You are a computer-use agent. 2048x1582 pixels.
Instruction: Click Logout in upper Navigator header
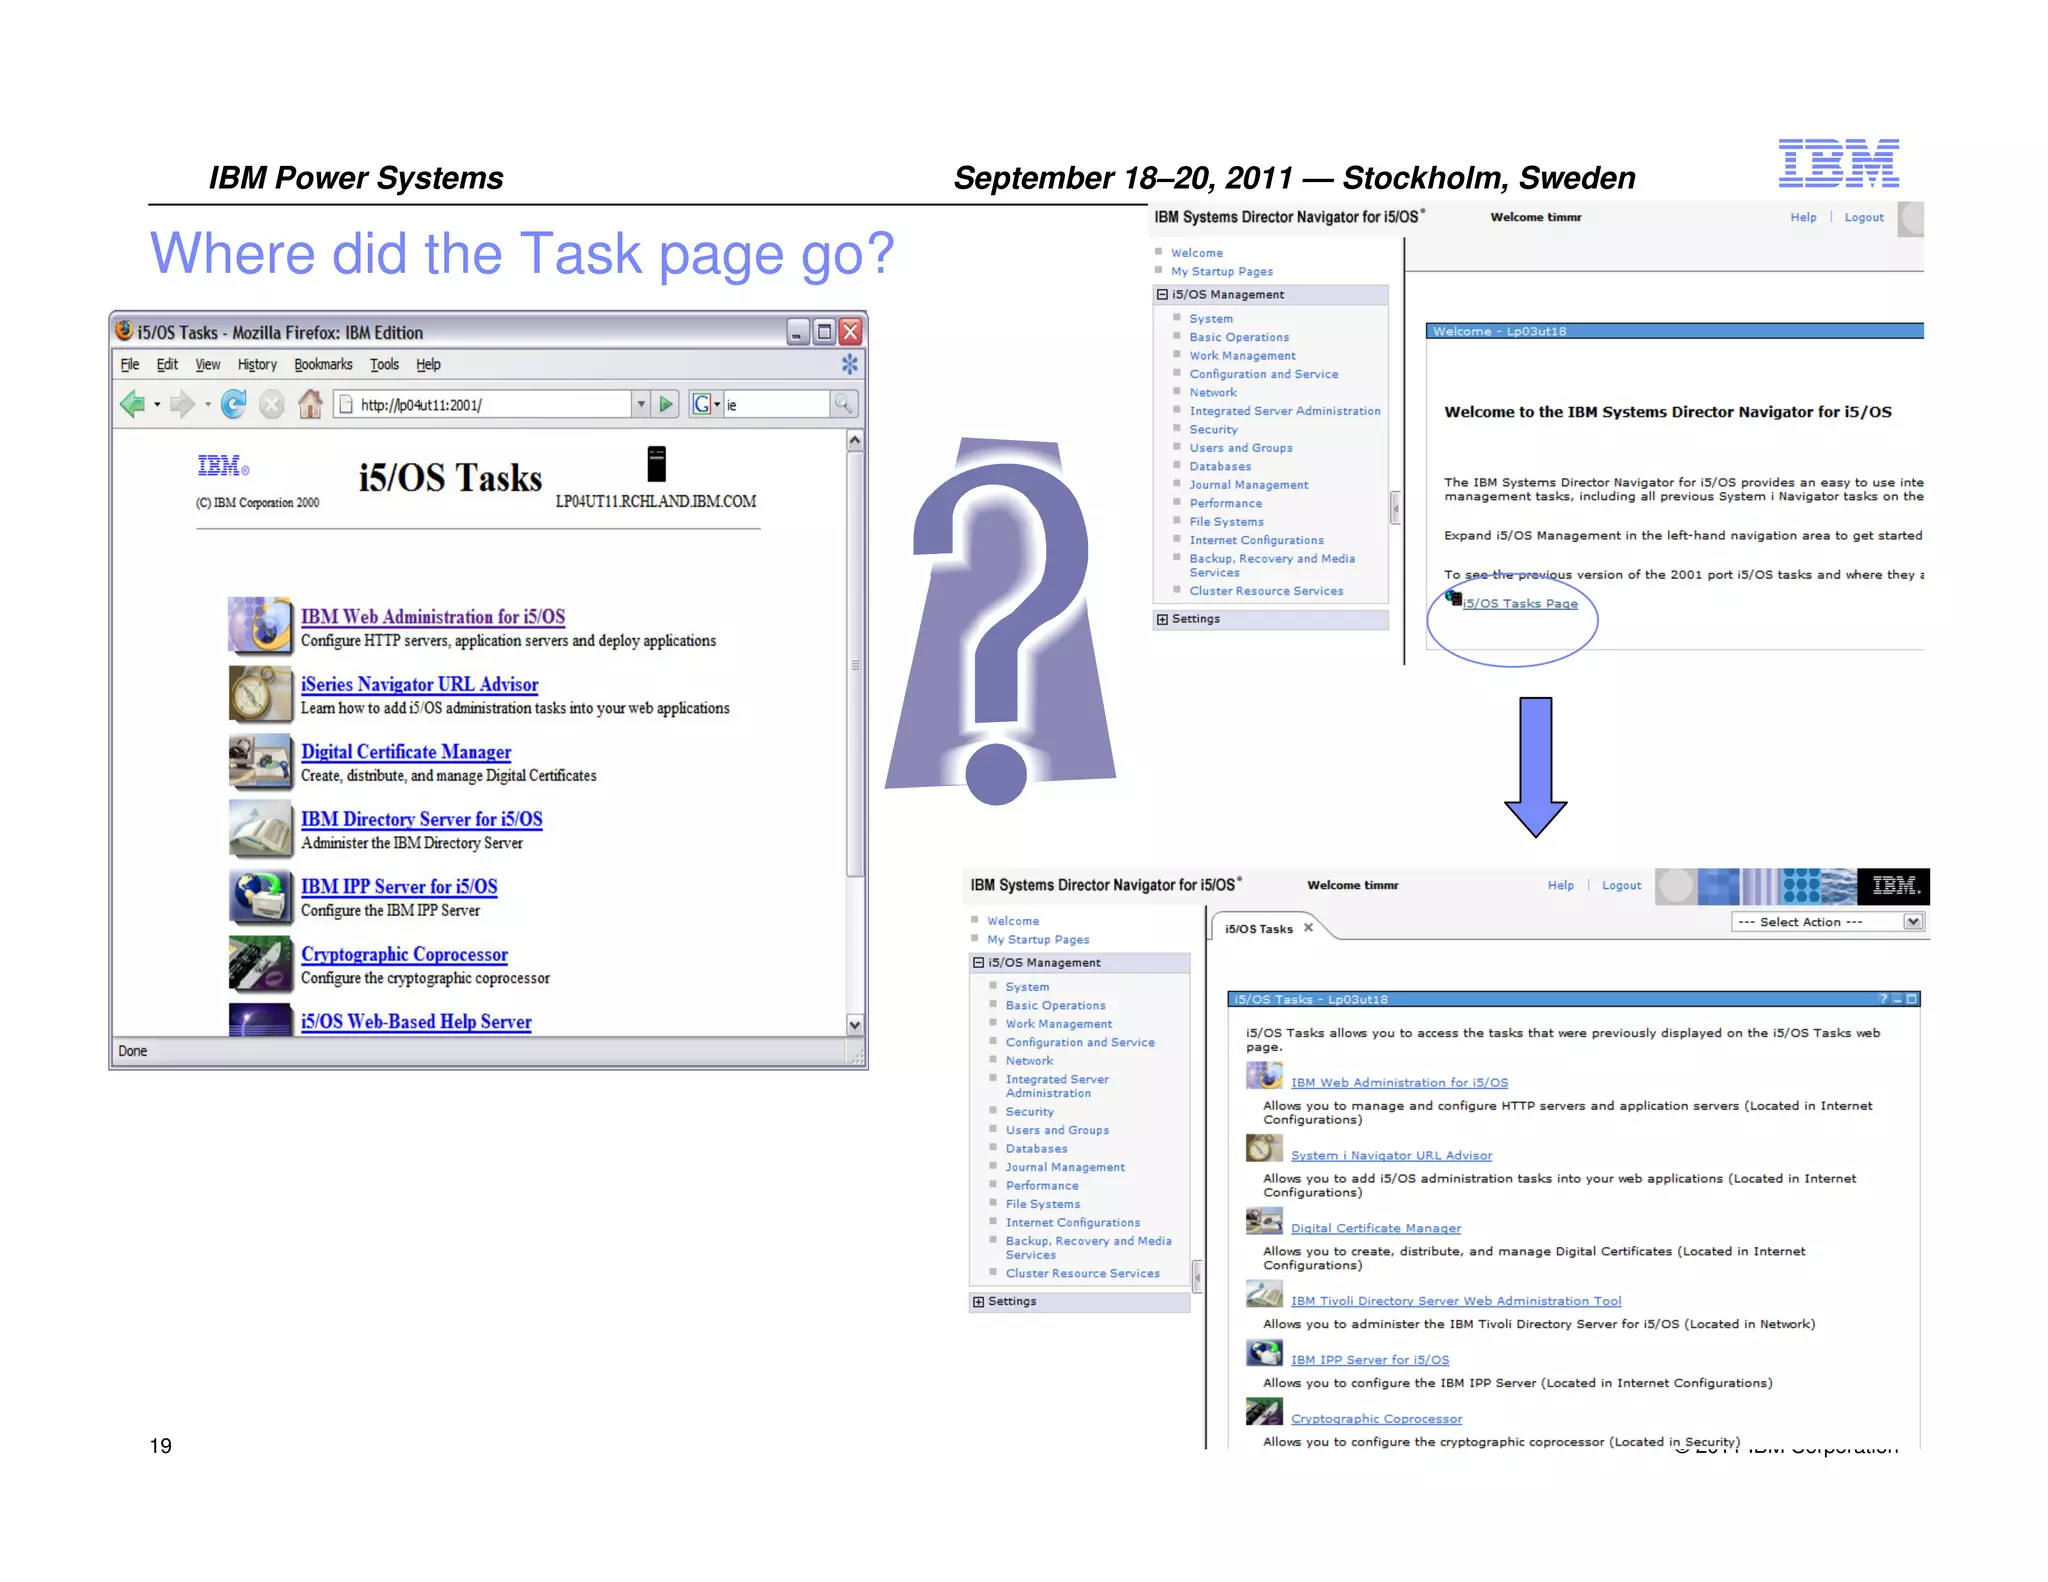(1864, 217)
